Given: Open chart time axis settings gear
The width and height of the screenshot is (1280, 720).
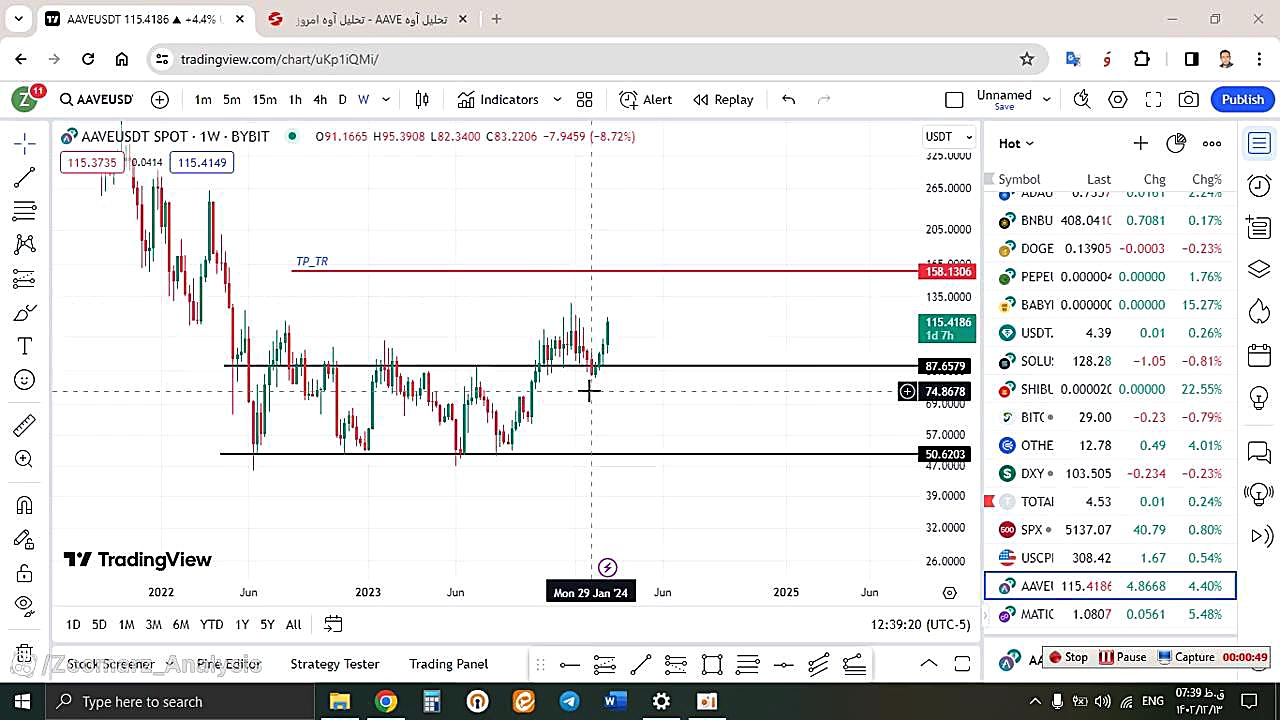Looking at the screenshot, I should point(950,592).
